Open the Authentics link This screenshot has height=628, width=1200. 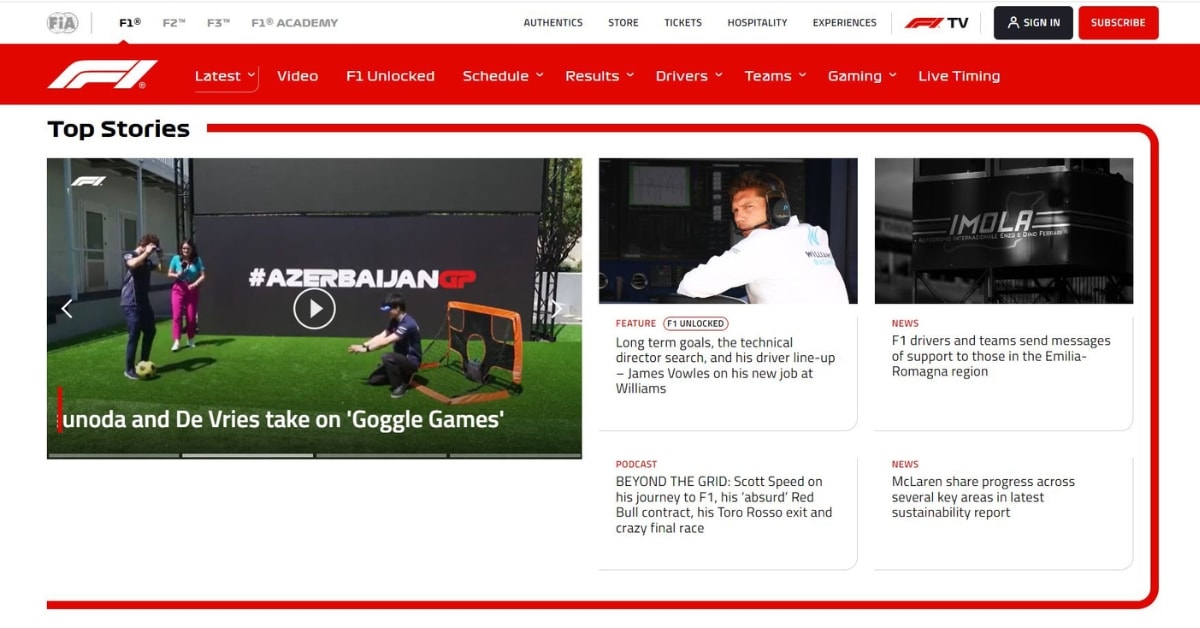click(x=553, y=23)
